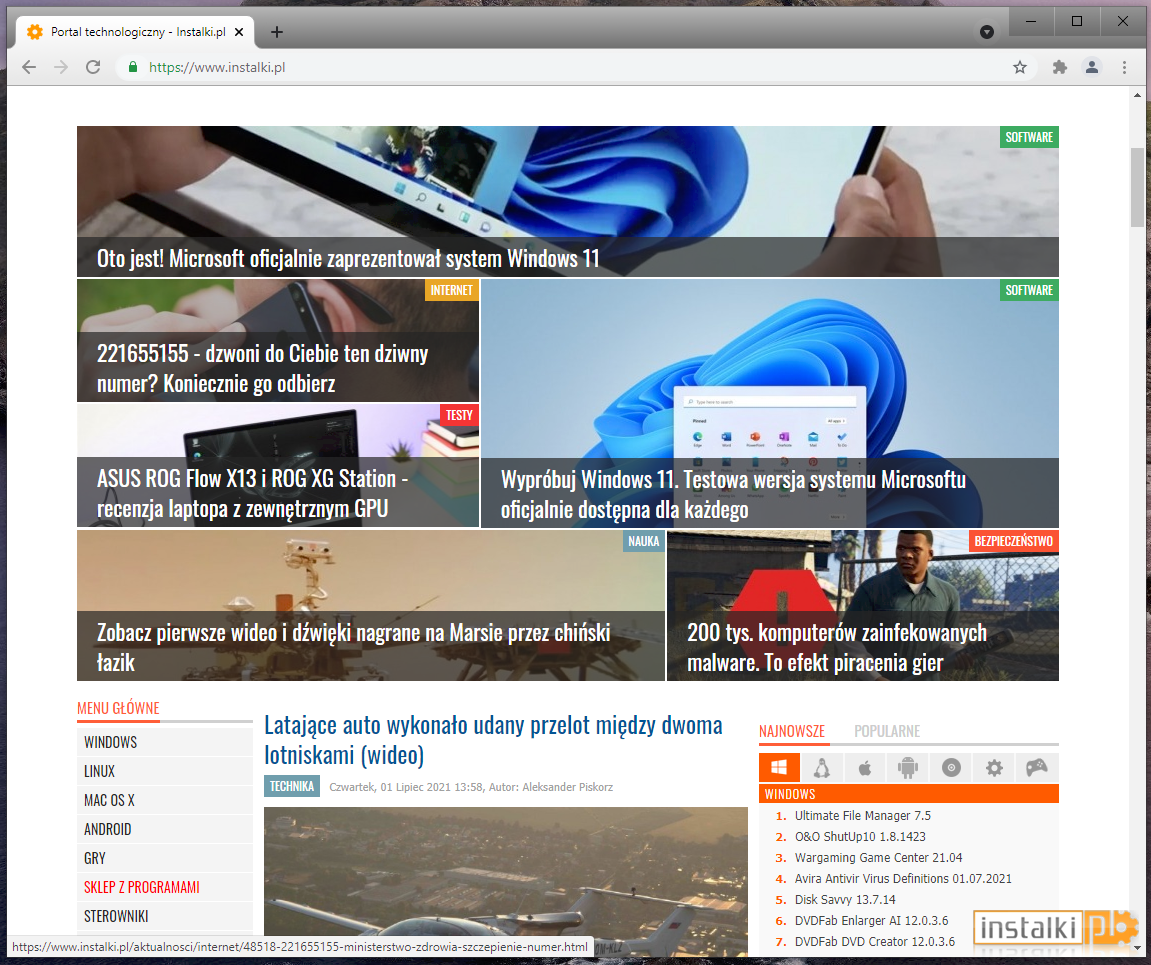This screenshot has width=1151, height=965.
Task: Select the Android robot platform icon
Action: (x=908, y=768)
